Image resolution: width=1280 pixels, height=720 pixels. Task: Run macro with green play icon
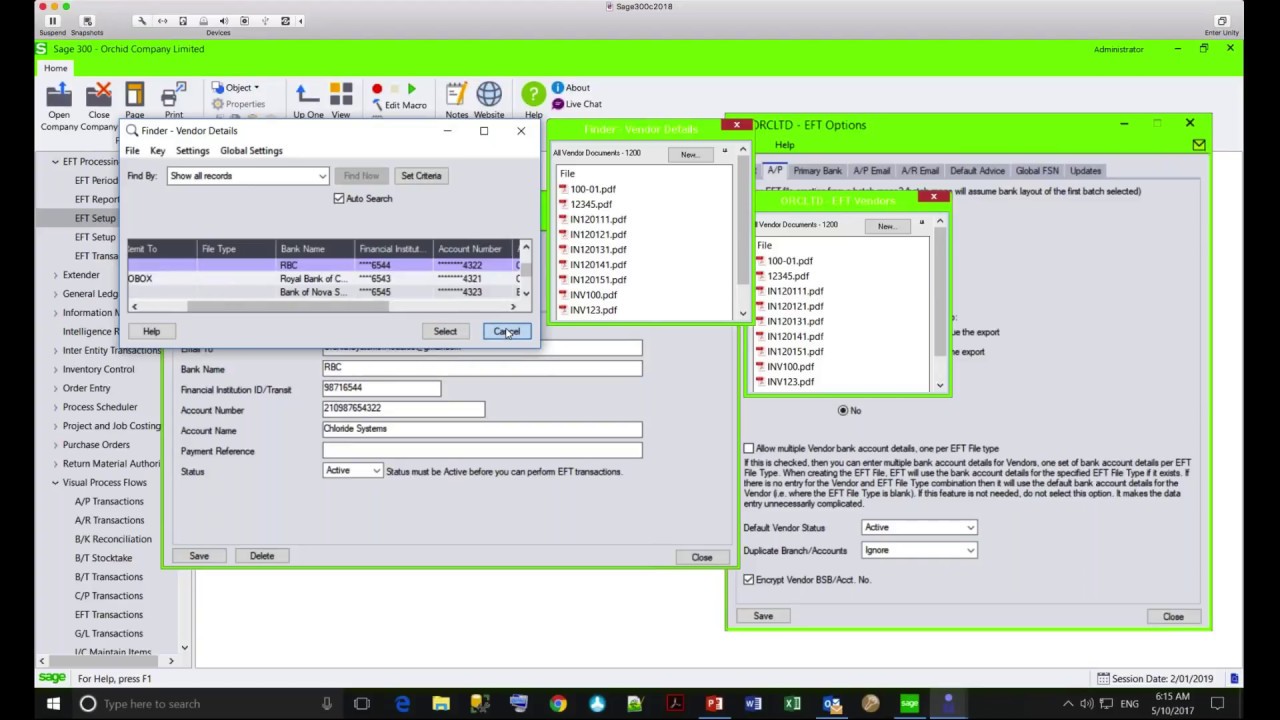pos(411,89)
